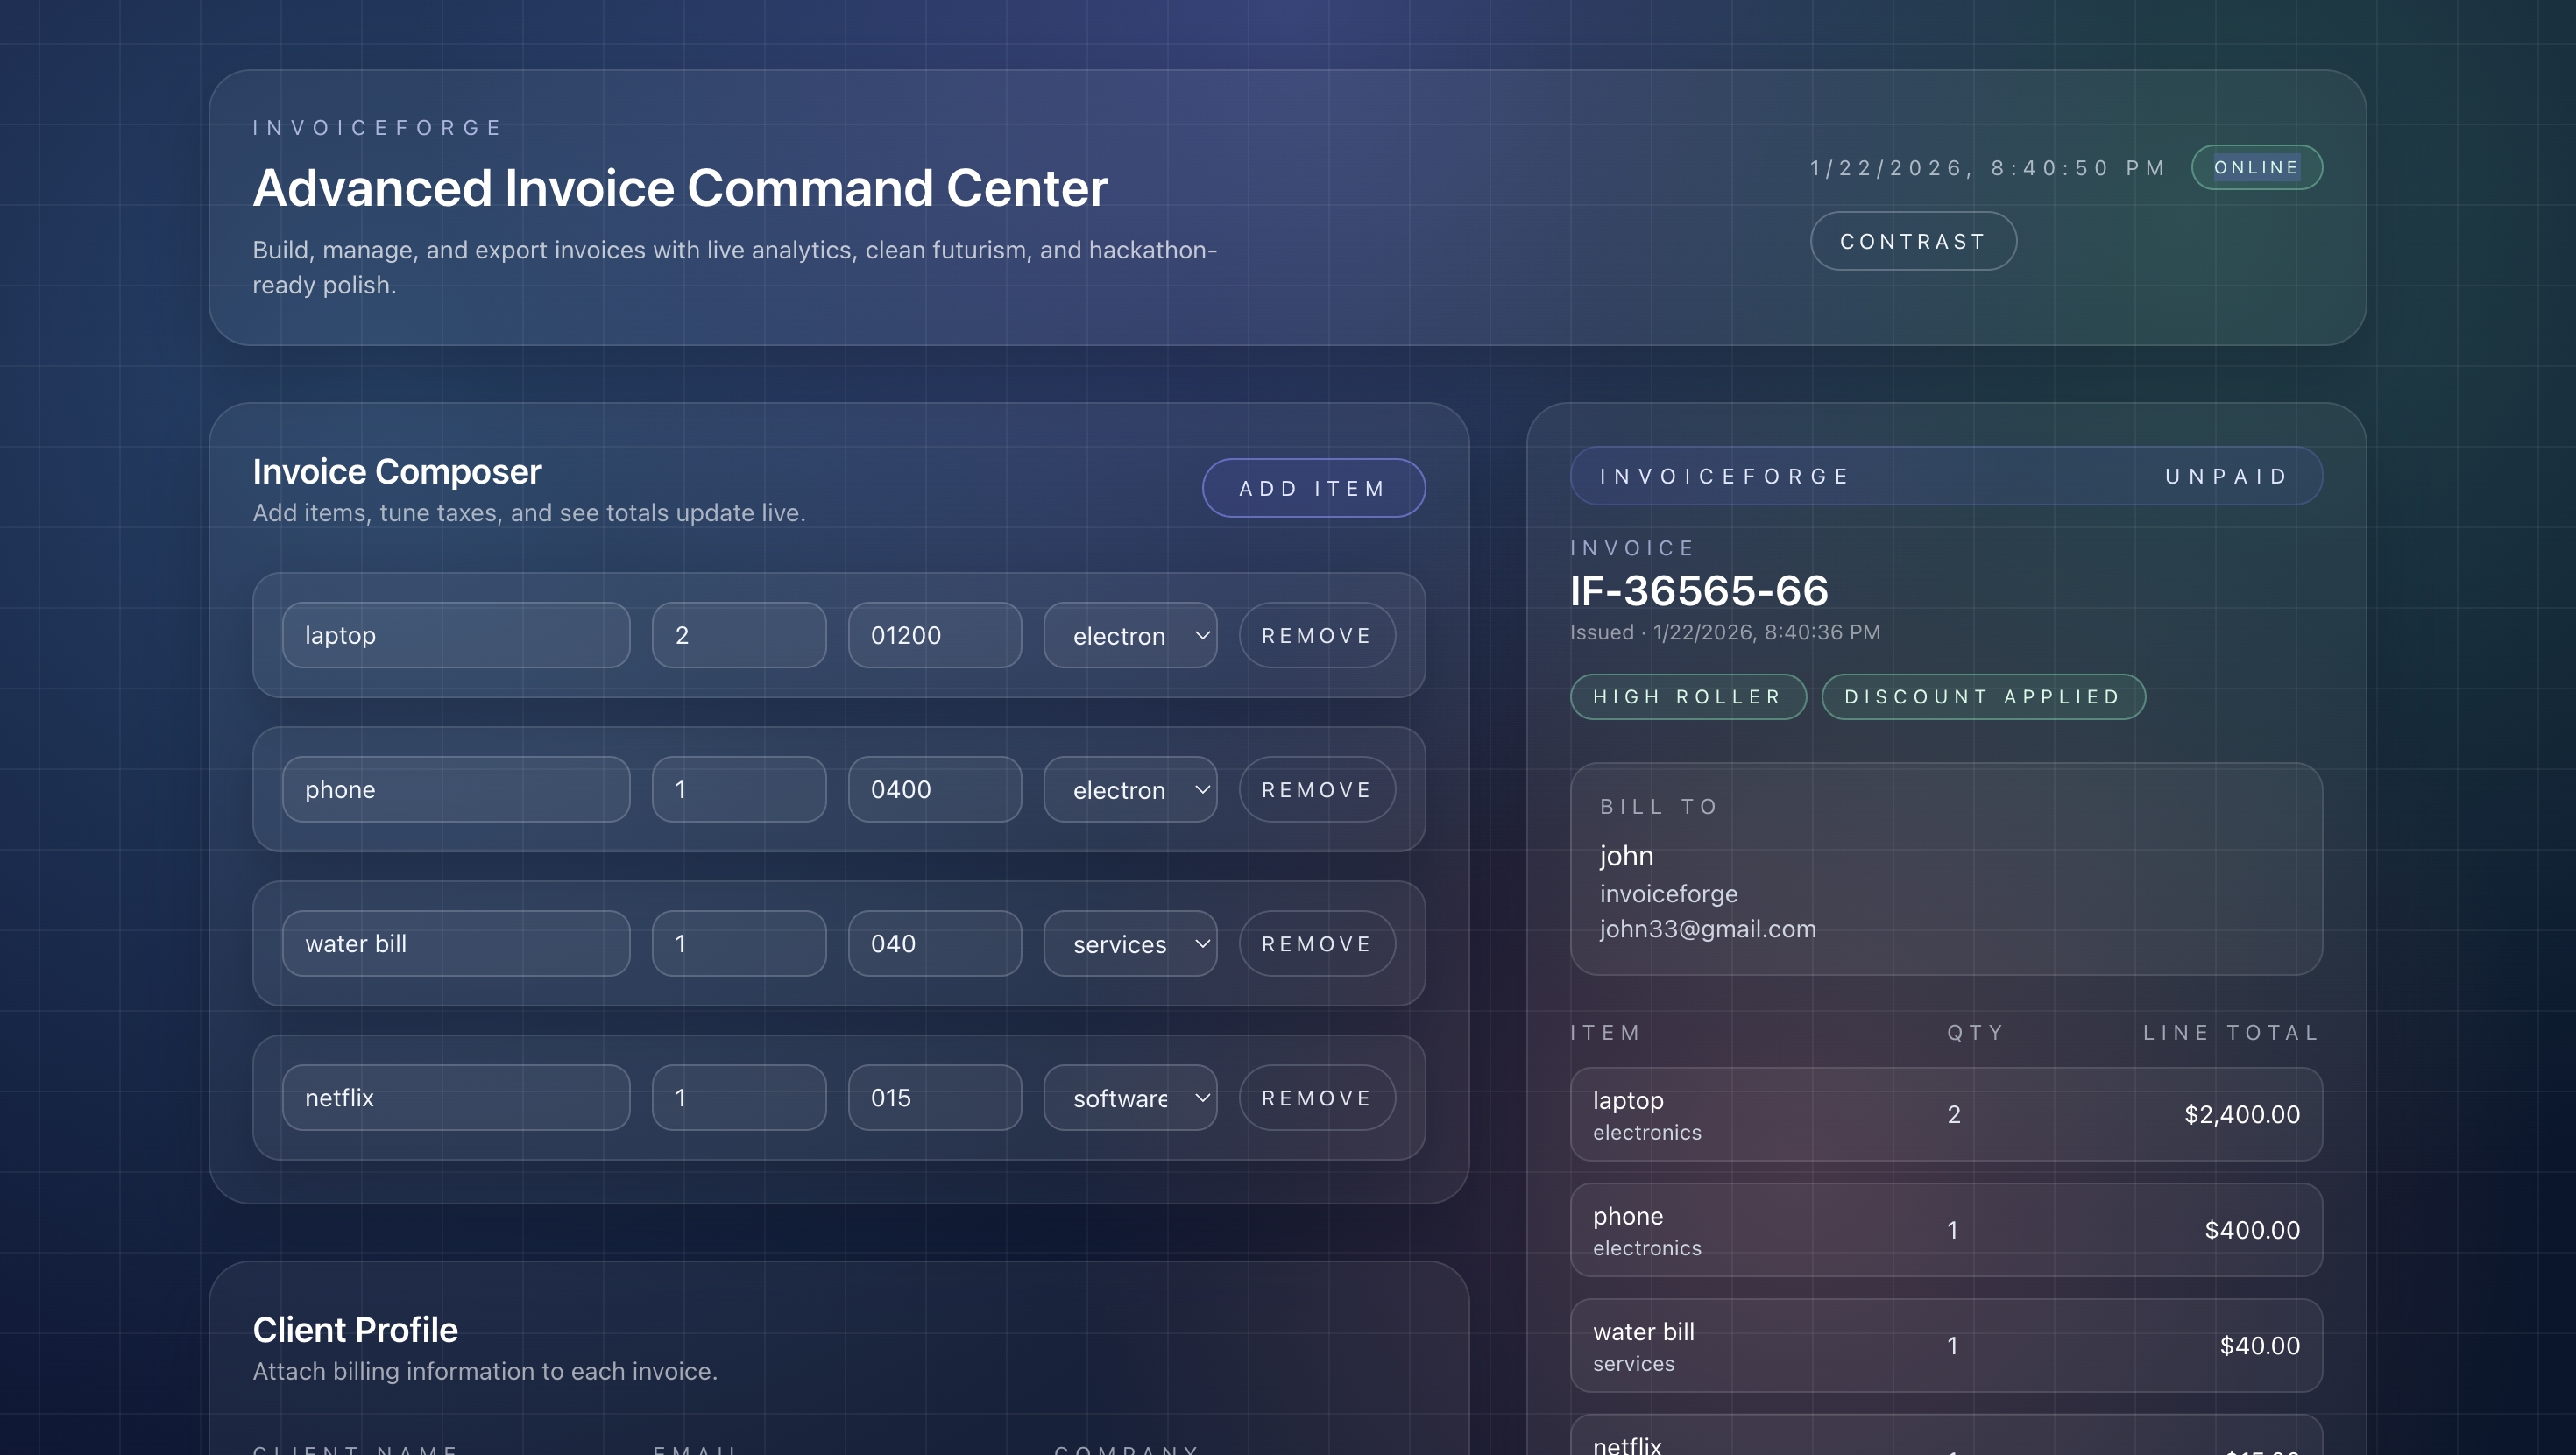The image size is (2576, 1455).
Task: Expand netflix software category dropdown
Action: tap(1130, 1097)
